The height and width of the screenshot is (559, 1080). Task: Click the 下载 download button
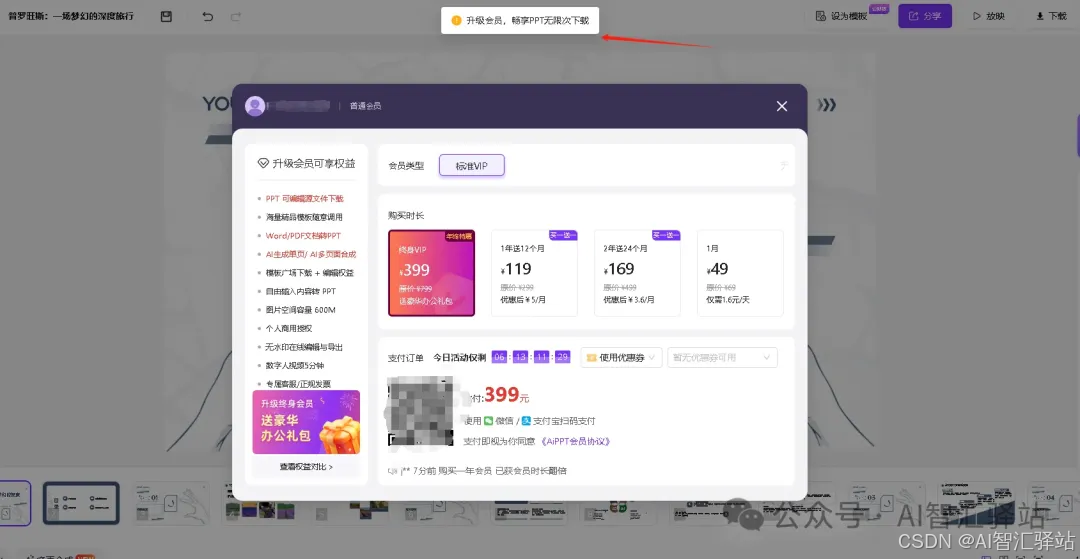[1051, 16]
